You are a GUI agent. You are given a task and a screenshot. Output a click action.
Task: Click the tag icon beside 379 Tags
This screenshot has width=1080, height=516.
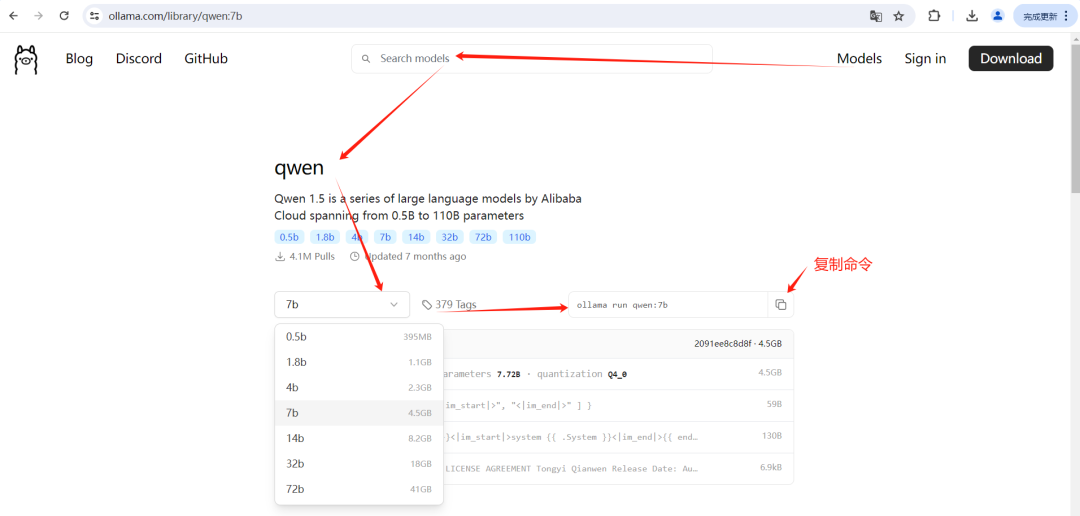click(x=427, y=305)
